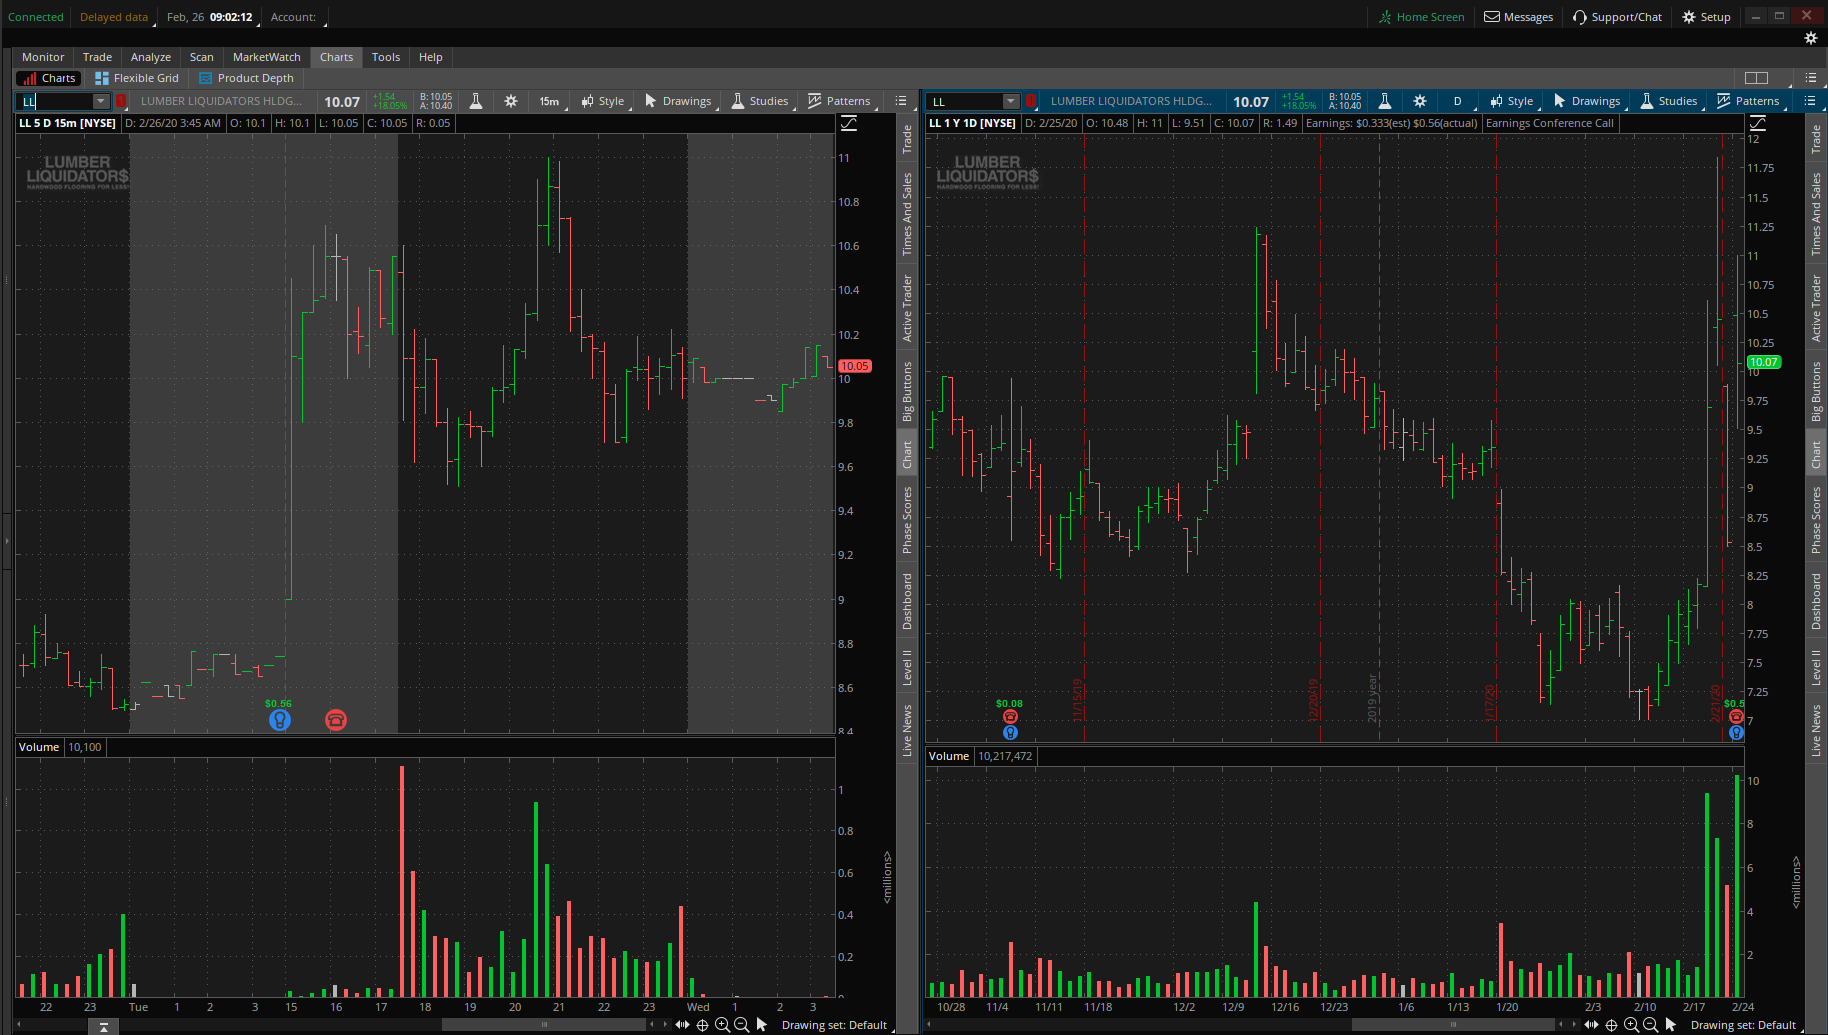Open the left chart's list menu icon
The image size is (1828, 1035).
click(x=901, y=101)
